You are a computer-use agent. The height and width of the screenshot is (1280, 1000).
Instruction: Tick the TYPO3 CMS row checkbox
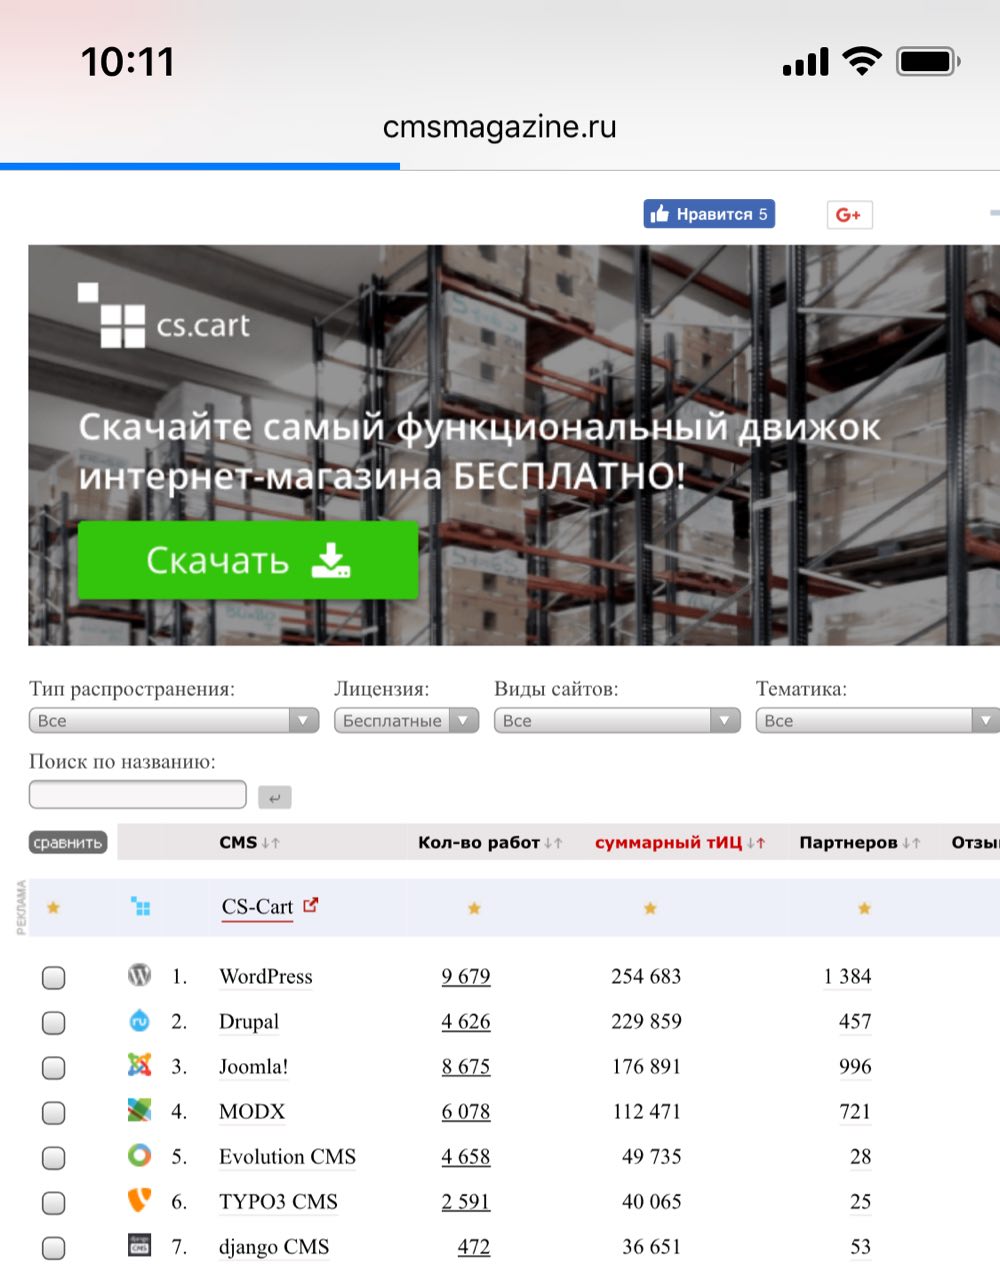click(54, 1202)
